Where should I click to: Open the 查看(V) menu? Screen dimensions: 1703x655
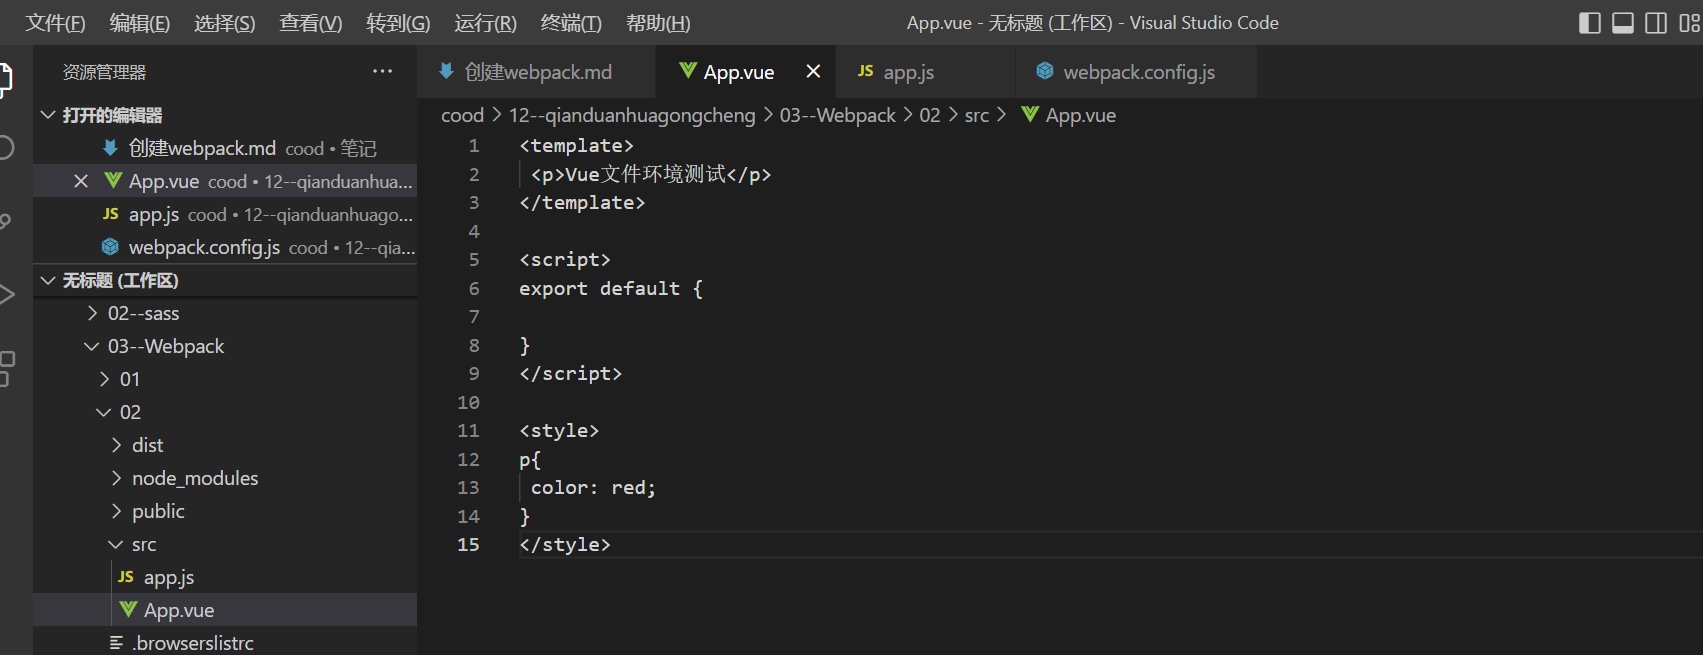point(311,23)
